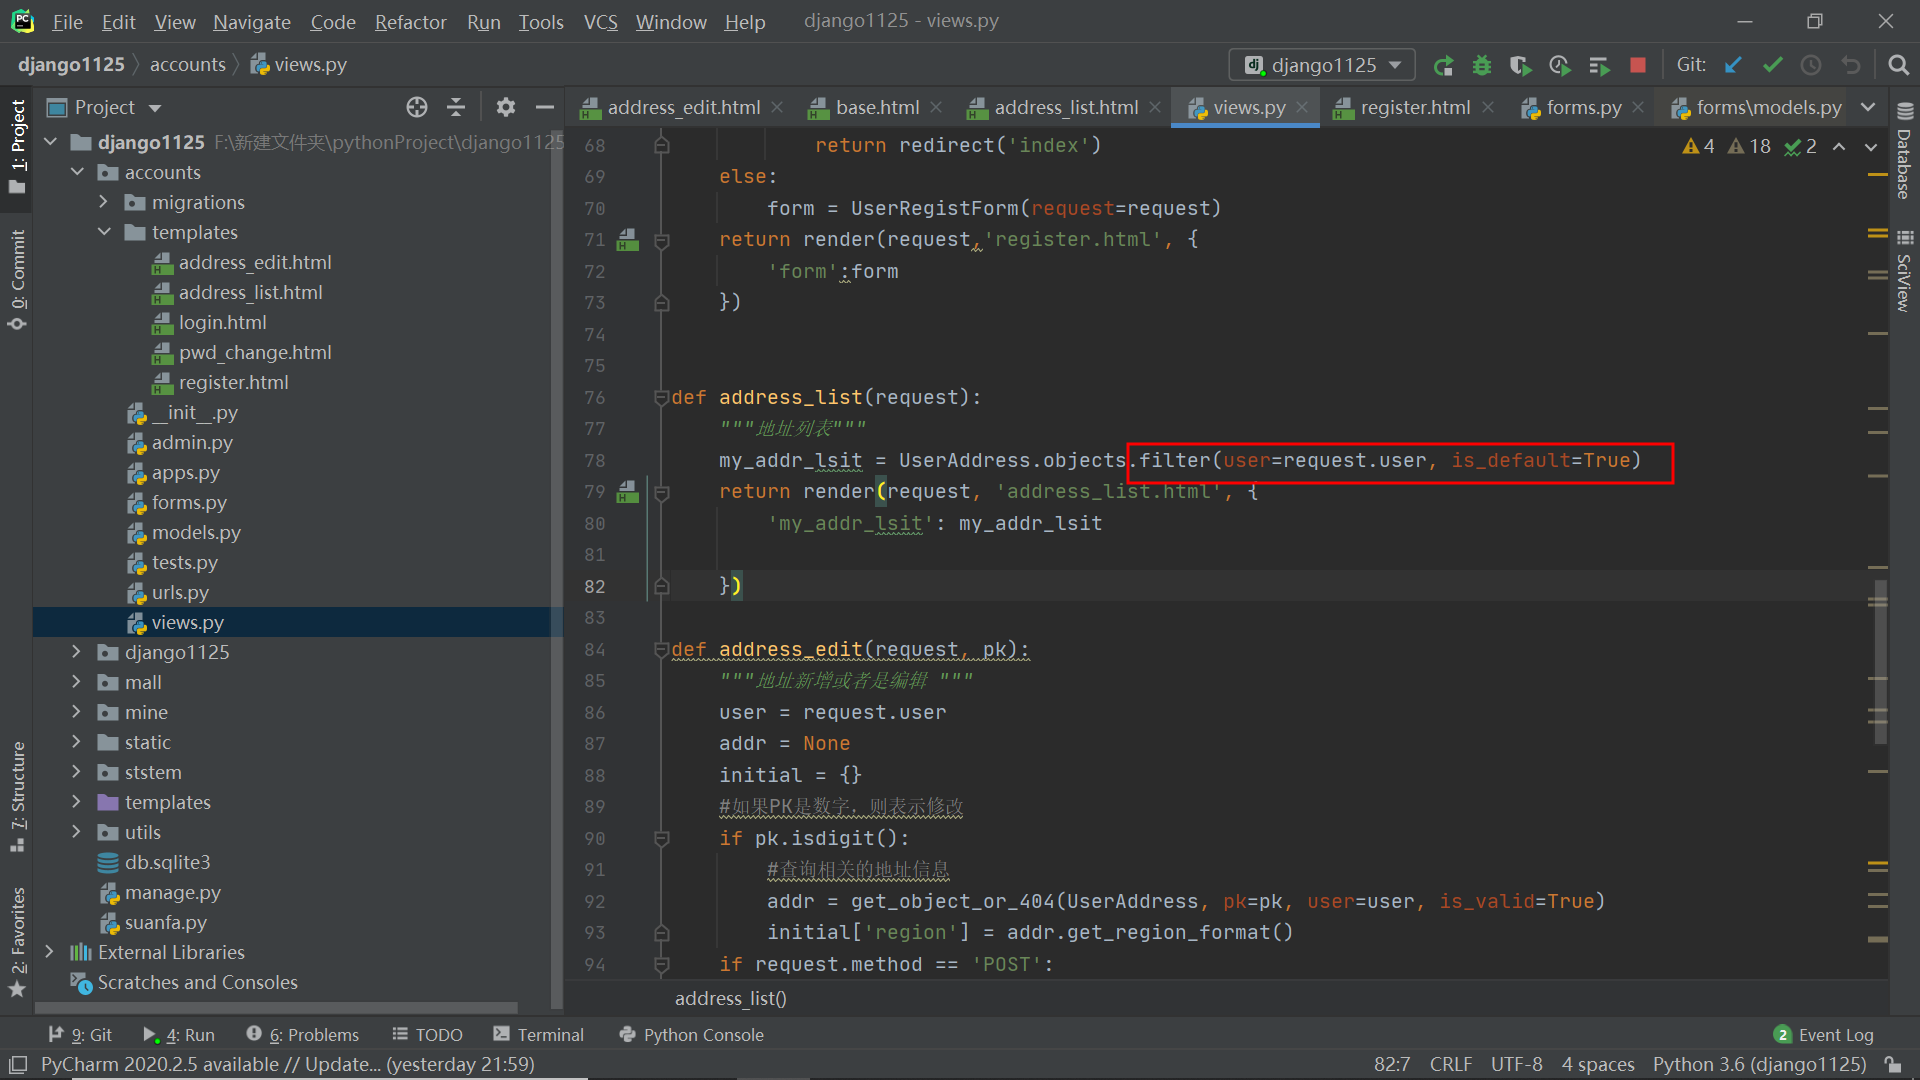Screen dimensions: 1920x1080
Task: Open the Project view dropdown arrow
Action: coord(155,107)
